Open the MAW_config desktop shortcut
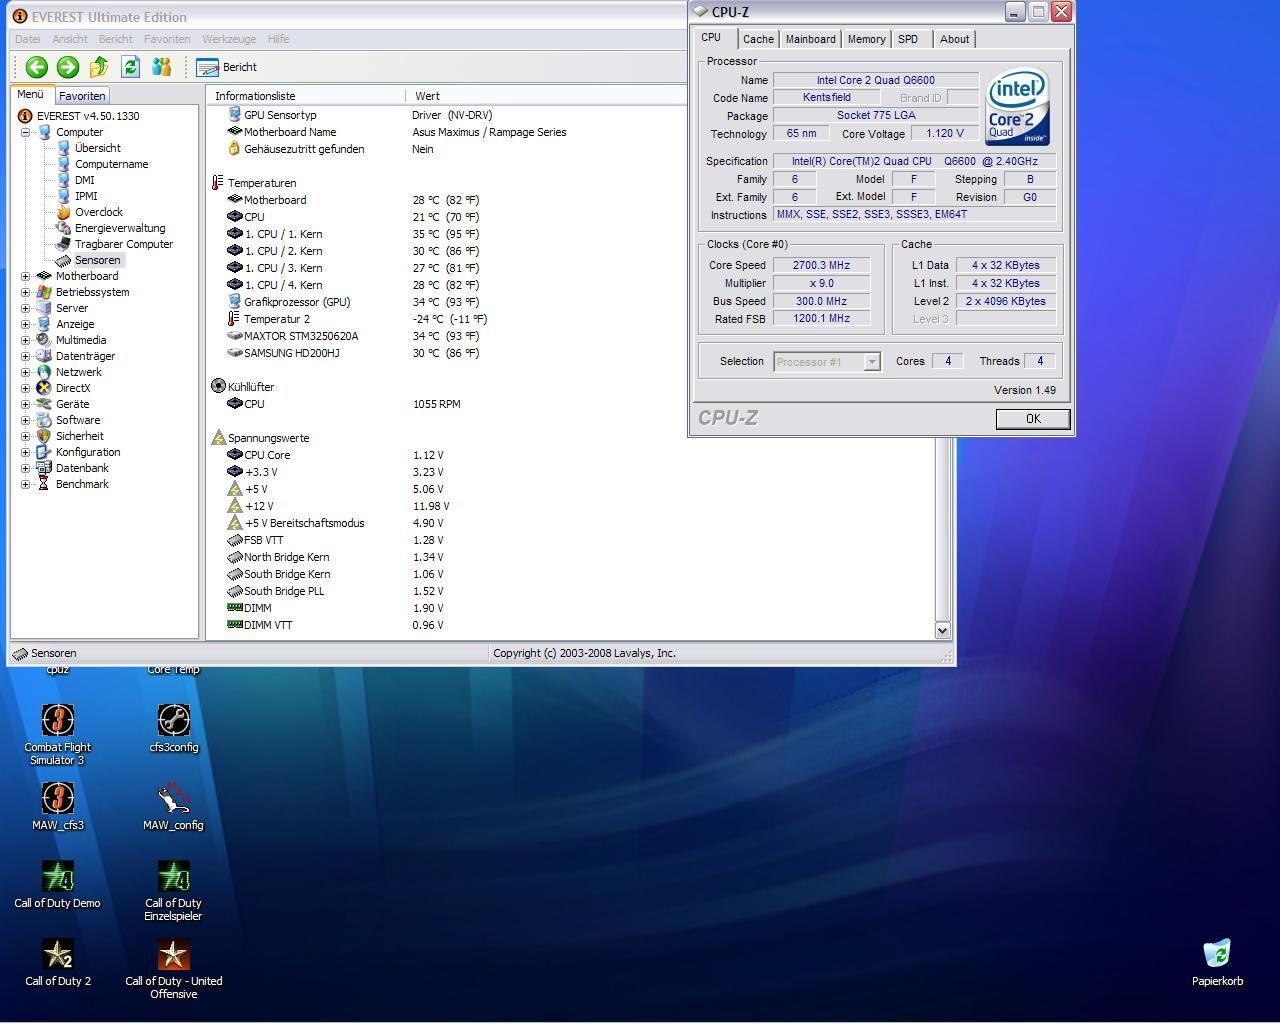 (174, 806)
